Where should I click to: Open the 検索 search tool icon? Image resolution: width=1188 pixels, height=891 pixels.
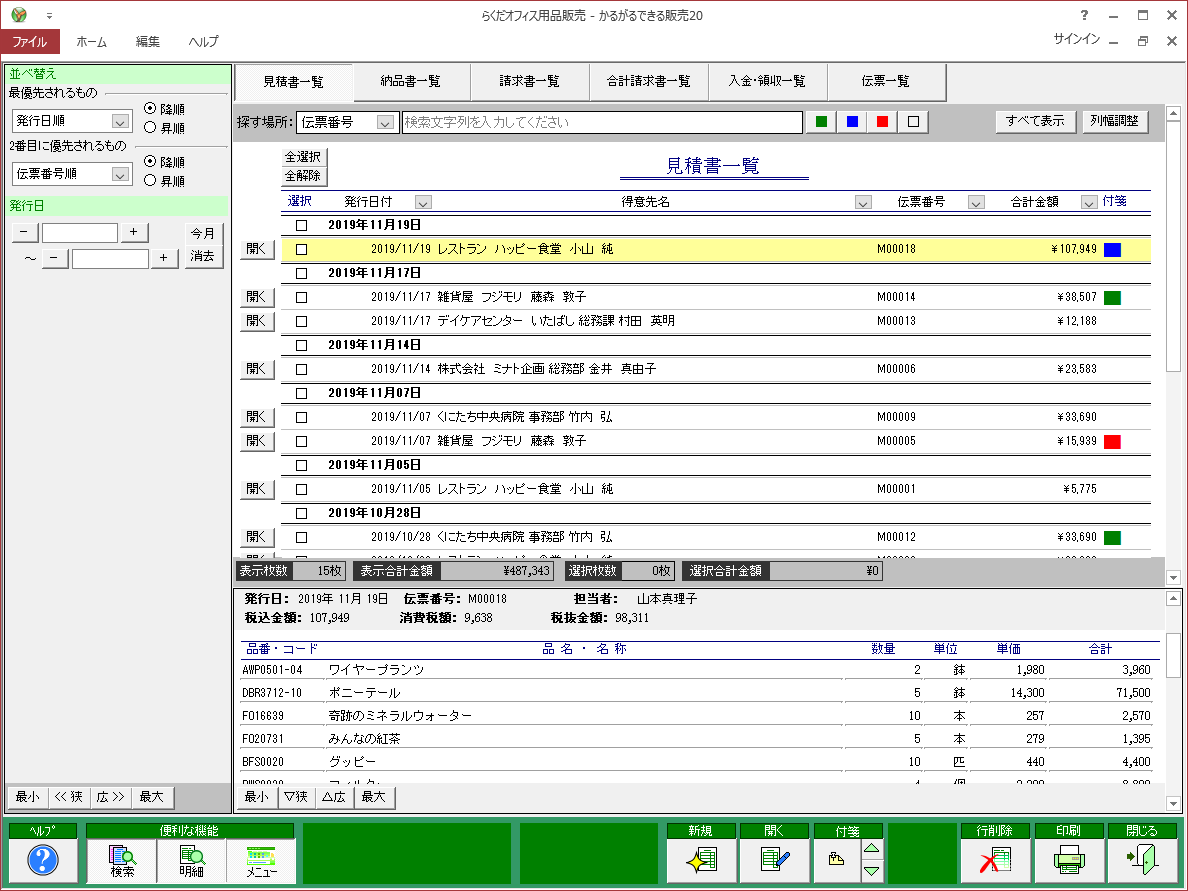[122, 860]
